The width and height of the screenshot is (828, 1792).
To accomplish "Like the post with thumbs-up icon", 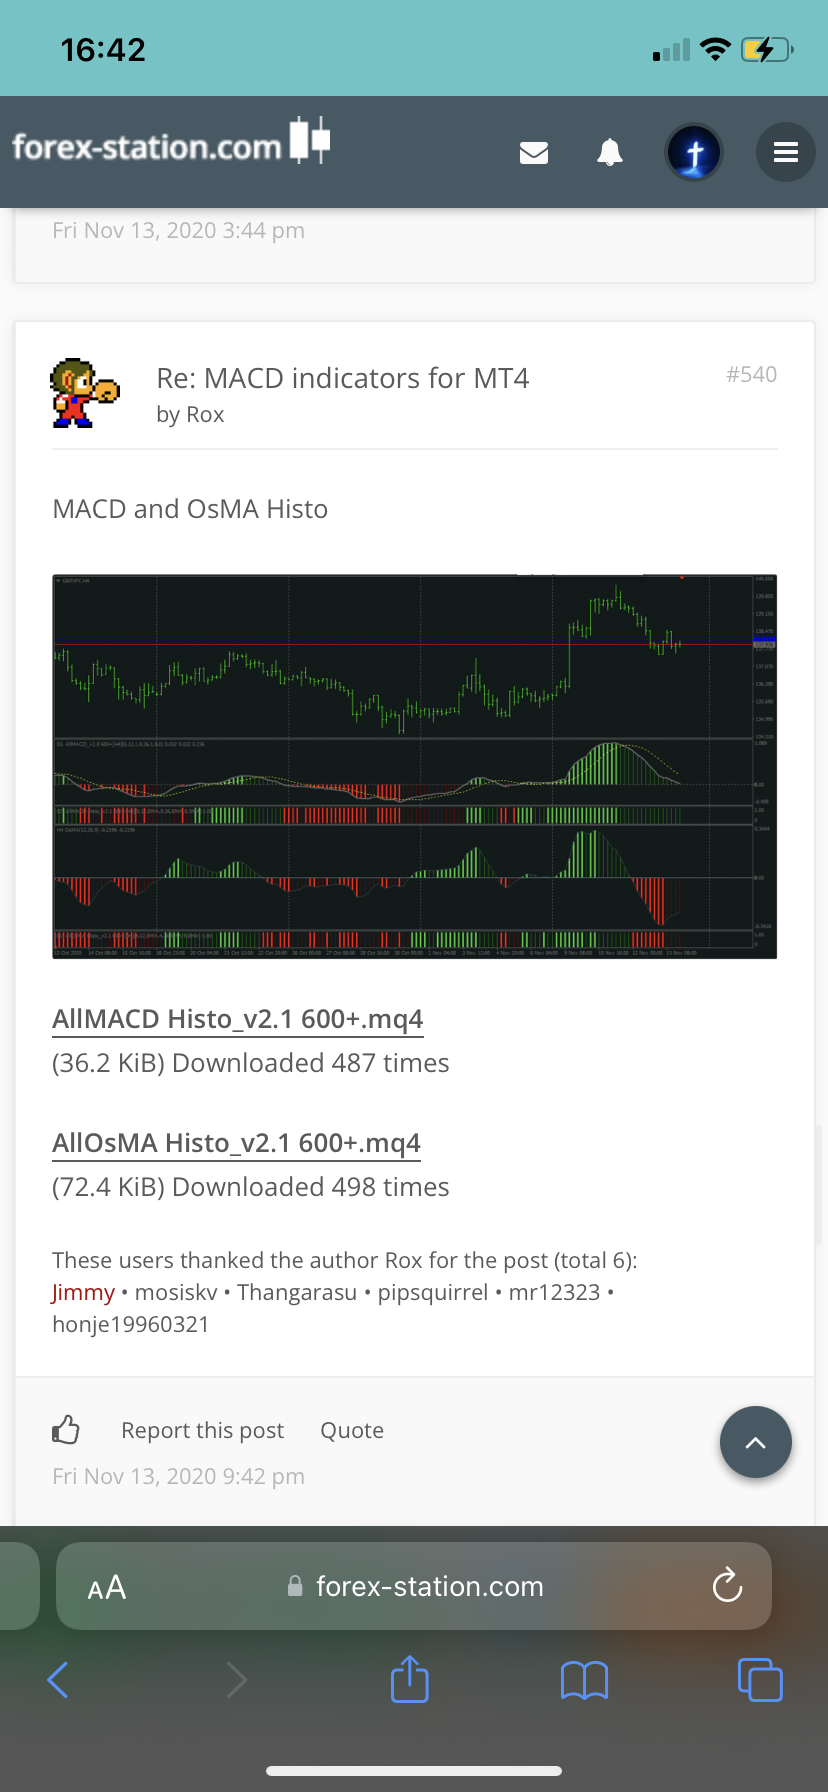I will (66, 1430).
